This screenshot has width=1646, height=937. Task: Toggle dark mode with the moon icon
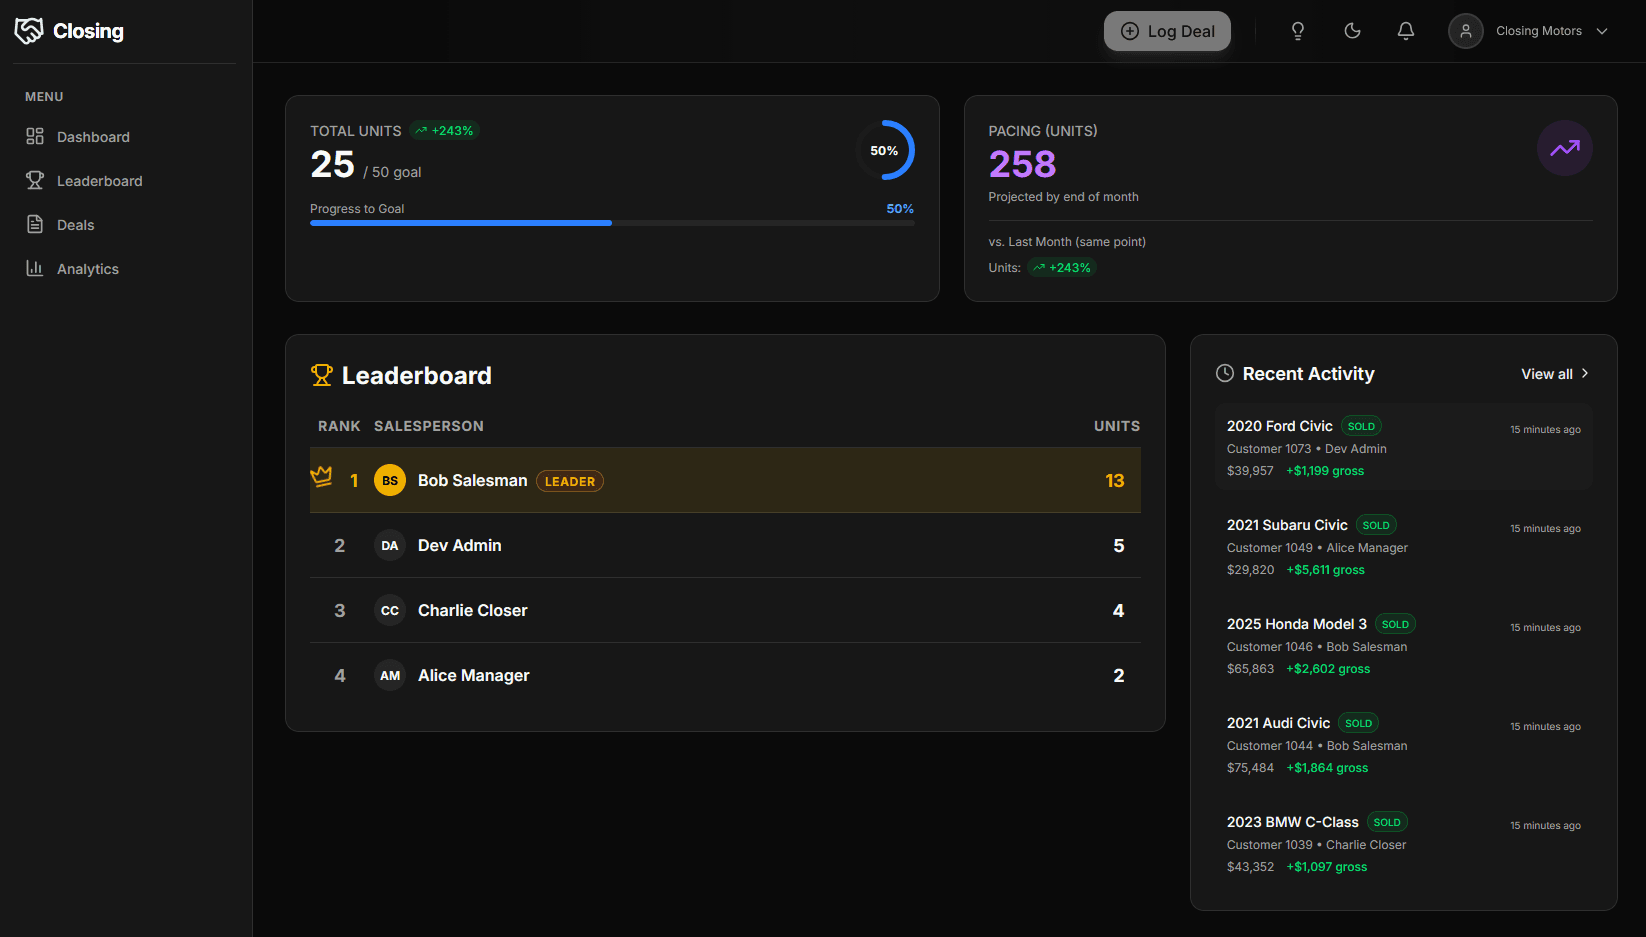tap(1352, 31)
